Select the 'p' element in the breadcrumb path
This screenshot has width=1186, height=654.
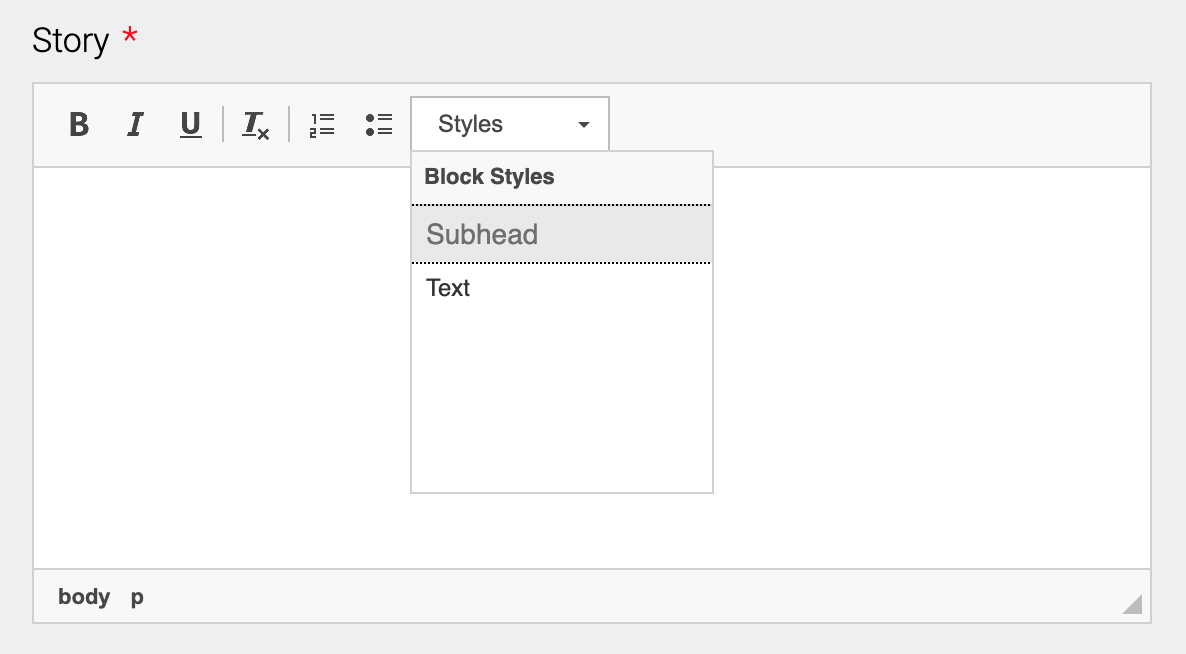click(136, 596)
